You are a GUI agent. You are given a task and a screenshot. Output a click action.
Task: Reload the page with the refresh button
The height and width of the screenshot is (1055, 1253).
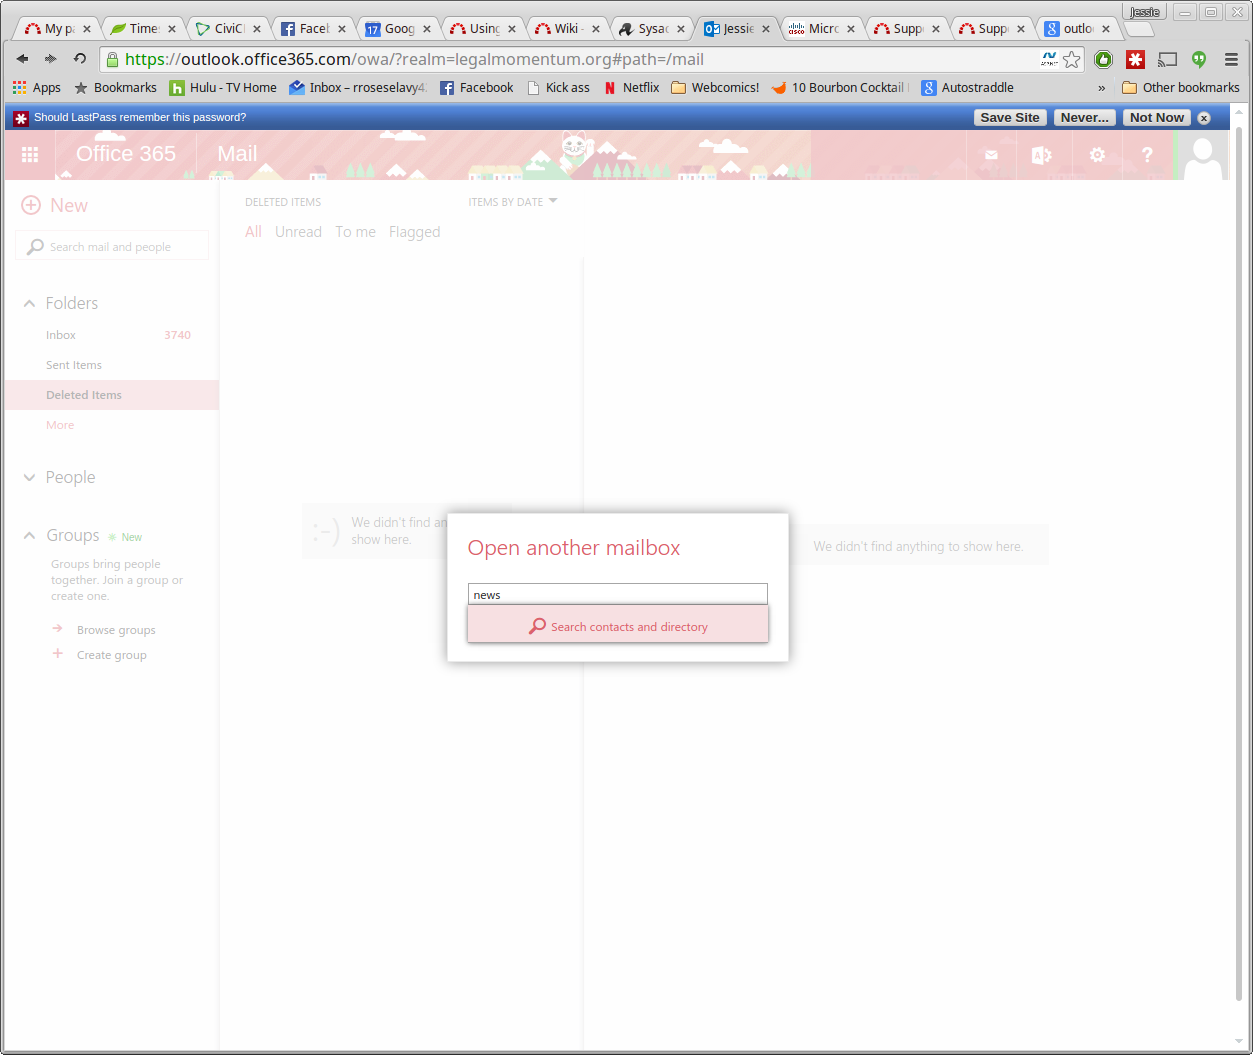tap(80, 59)
